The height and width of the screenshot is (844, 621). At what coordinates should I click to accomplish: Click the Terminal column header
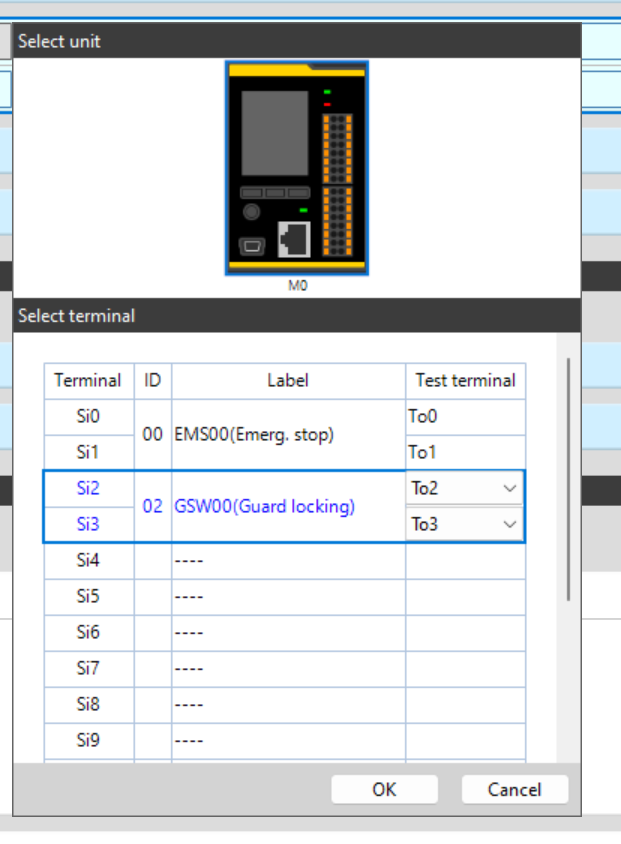[x=88, y=381]
